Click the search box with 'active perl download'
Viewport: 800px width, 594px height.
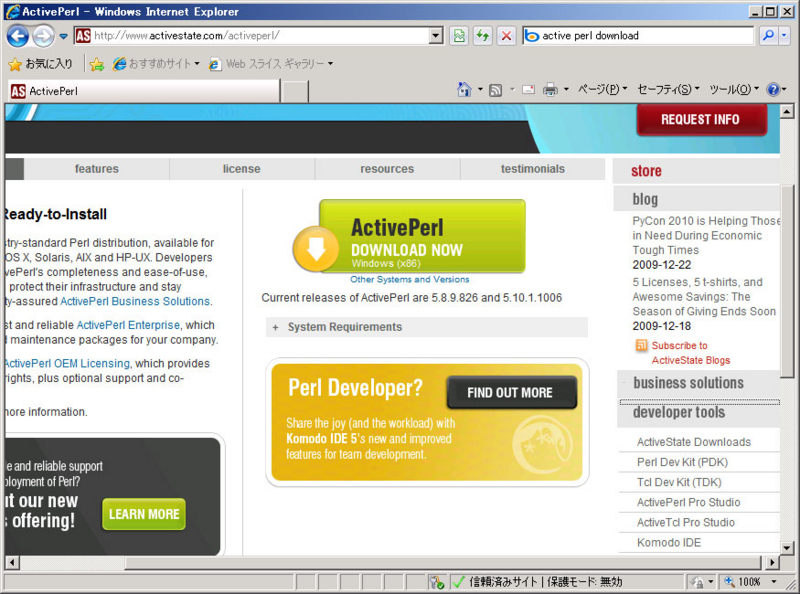pyautogui.click(x=638, y=36)
